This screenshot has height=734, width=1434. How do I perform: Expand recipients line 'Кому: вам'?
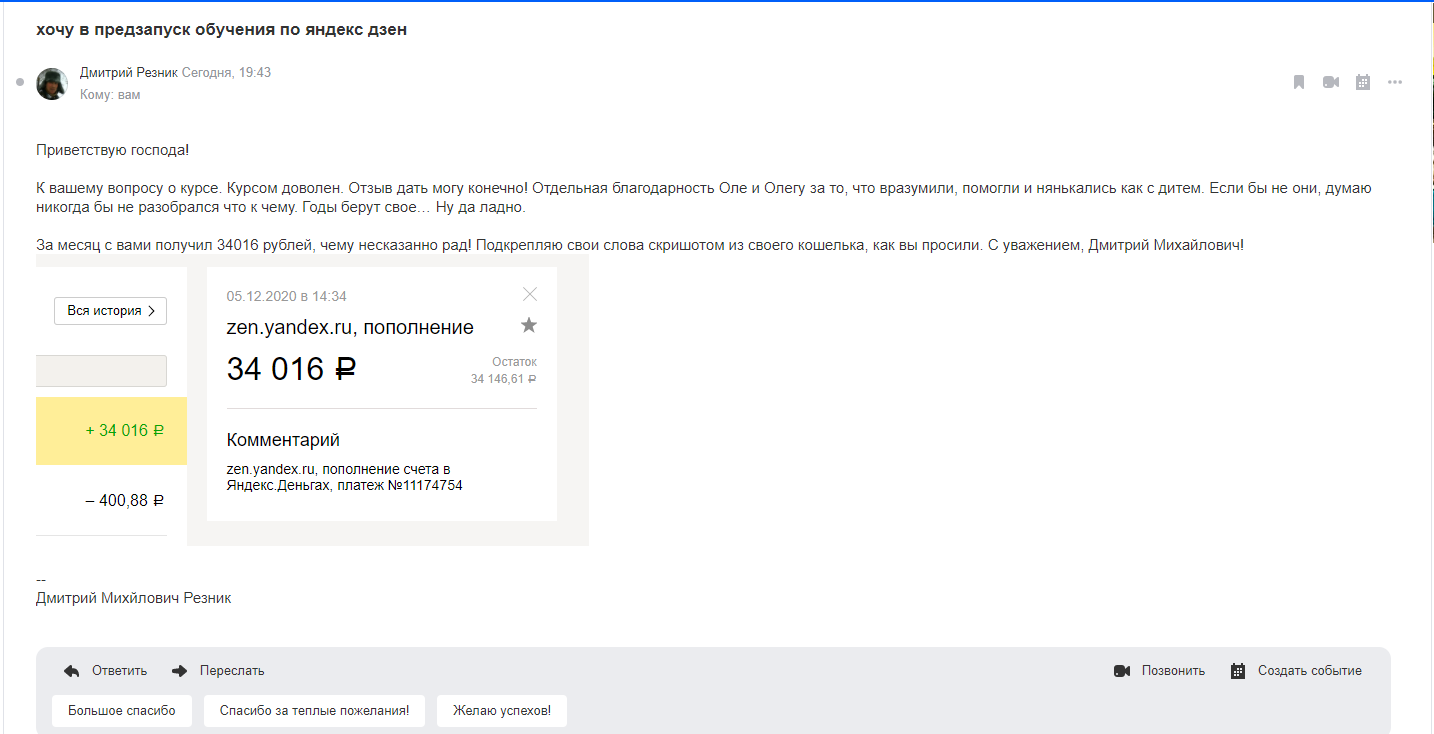110,95
